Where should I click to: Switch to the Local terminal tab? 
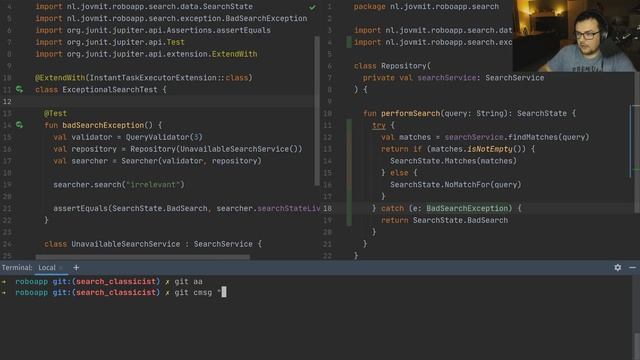click(47, 268)
